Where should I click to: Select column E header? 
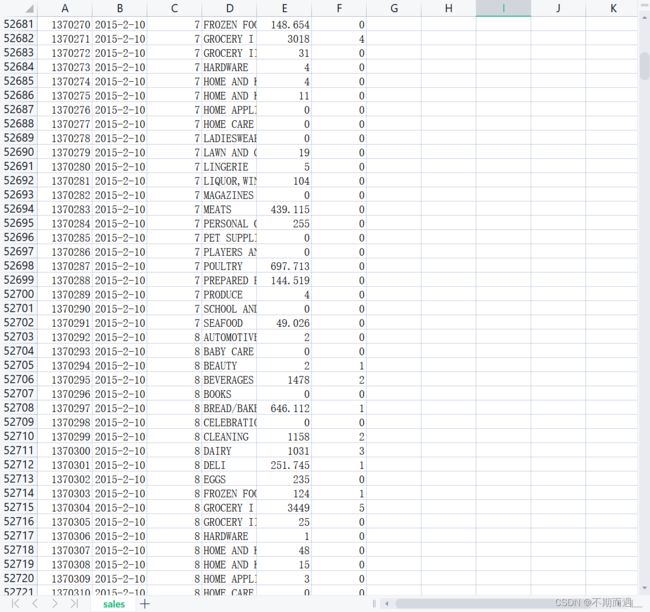[284, 8]
